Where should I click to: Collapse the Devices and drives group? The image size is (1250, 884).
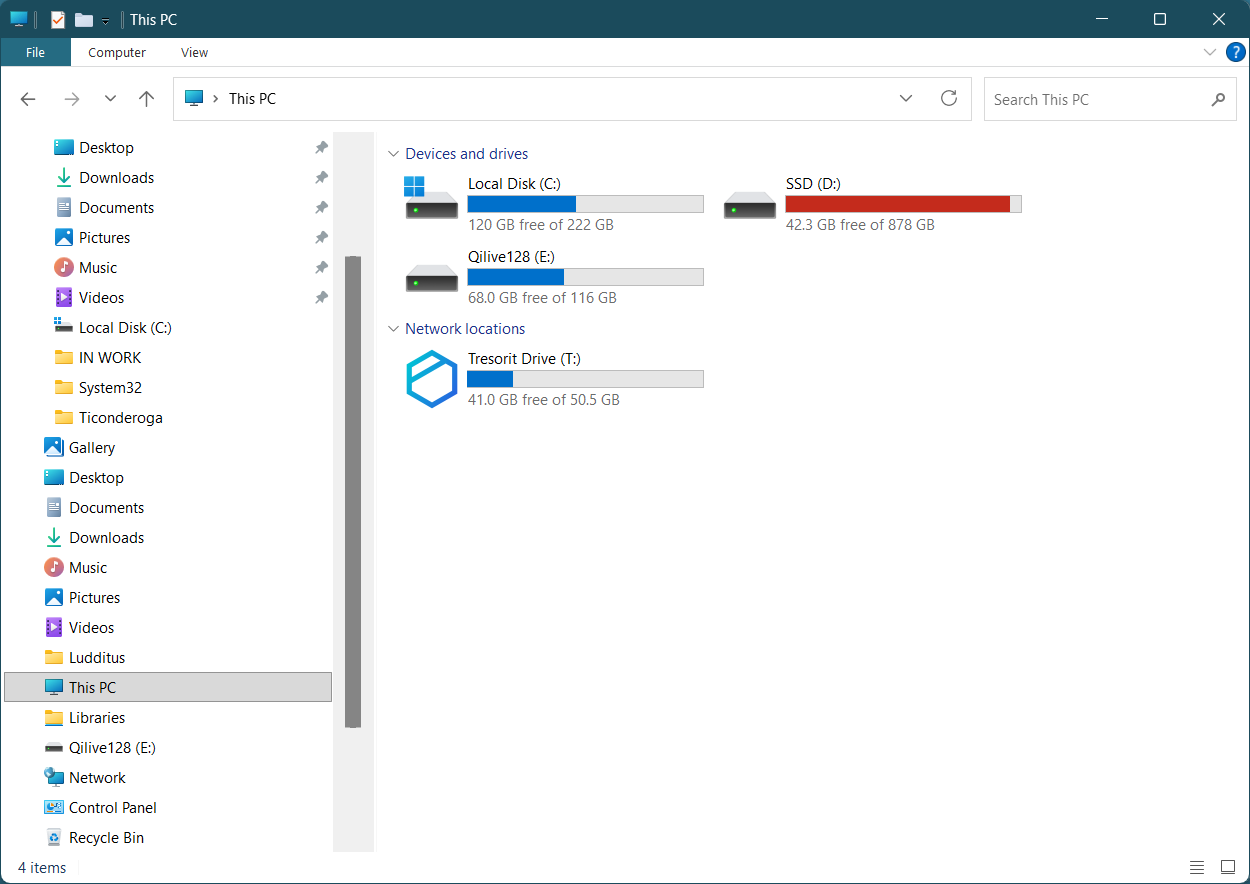(393, 154)
